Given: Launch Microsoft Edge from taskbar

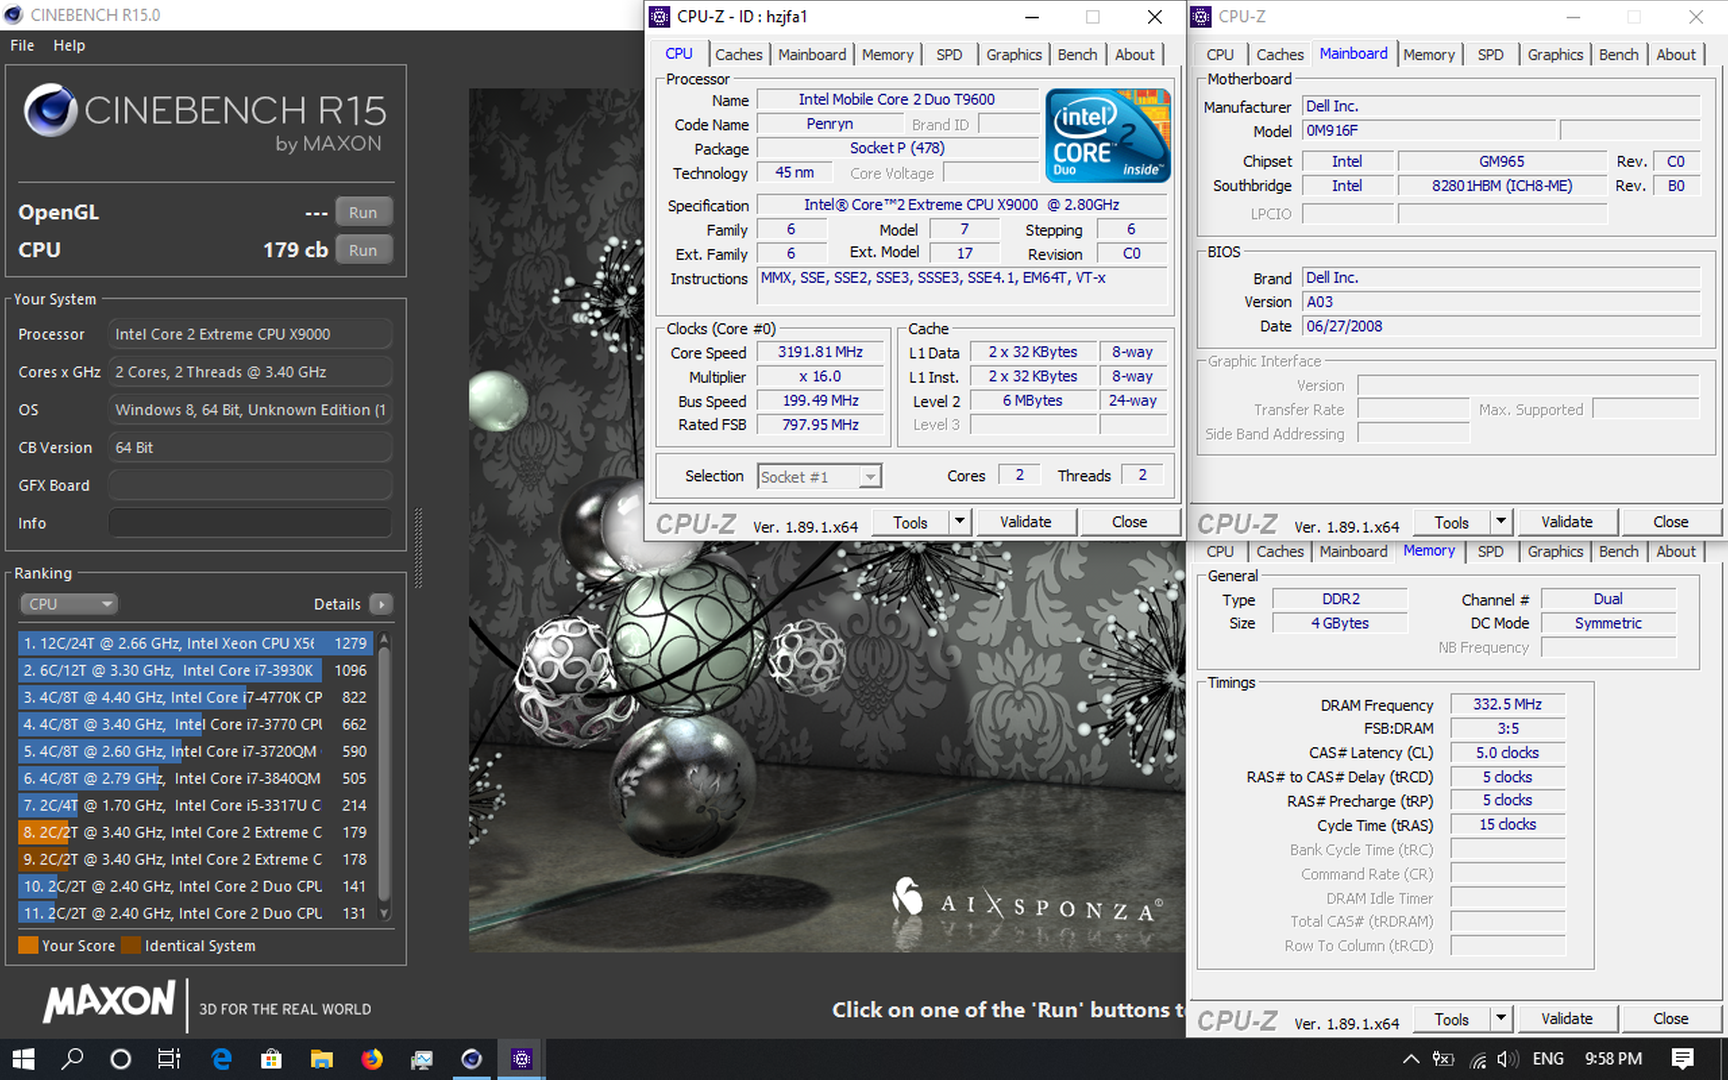Looking at the screenshot, I should (x=222, y=1059).
